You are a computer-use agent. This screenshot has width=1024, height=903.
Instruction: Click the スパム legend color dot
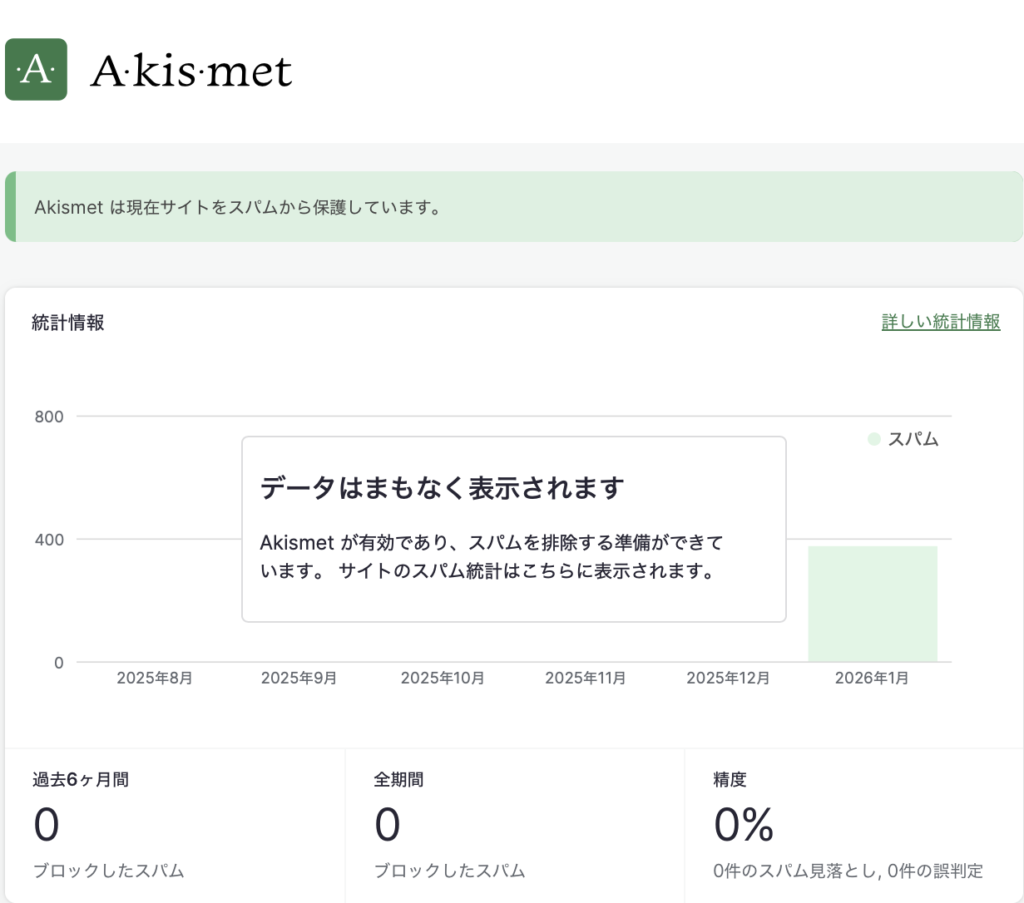pyautogui.click(x=874, y=439)
